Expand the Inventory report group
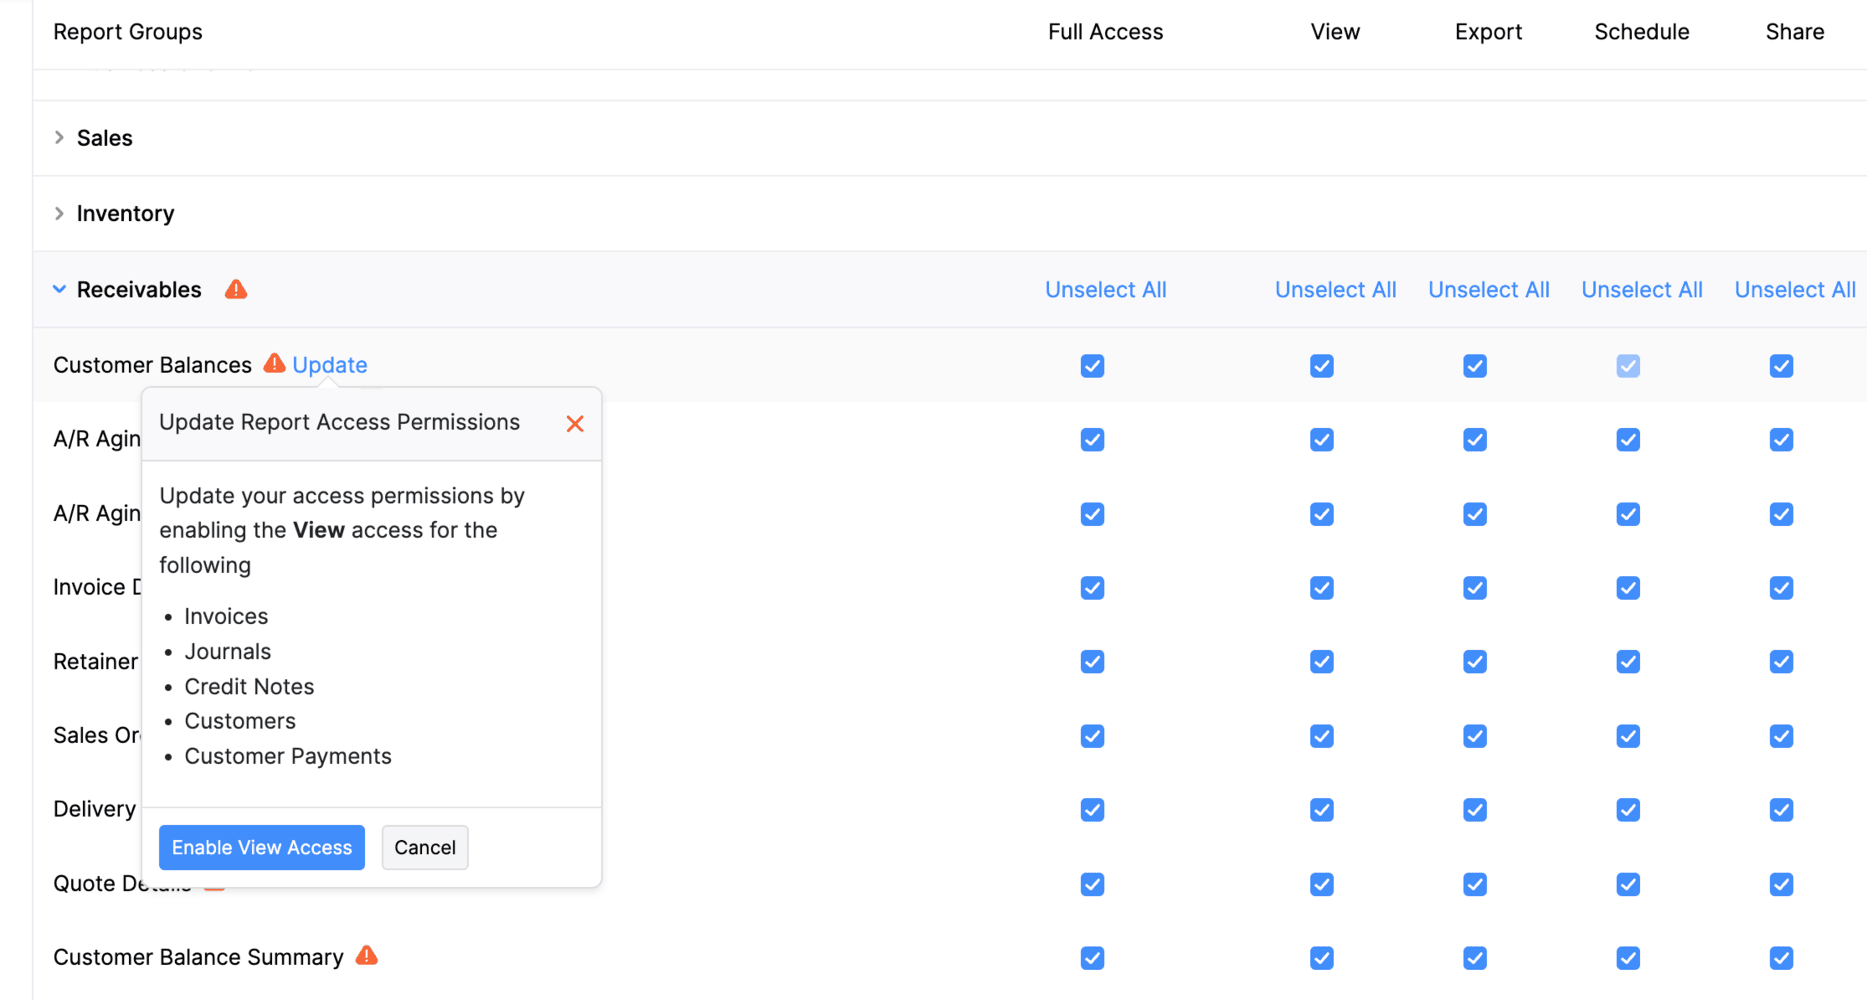This screenshot has height=1000, width=1867. (x=60, y=214)
